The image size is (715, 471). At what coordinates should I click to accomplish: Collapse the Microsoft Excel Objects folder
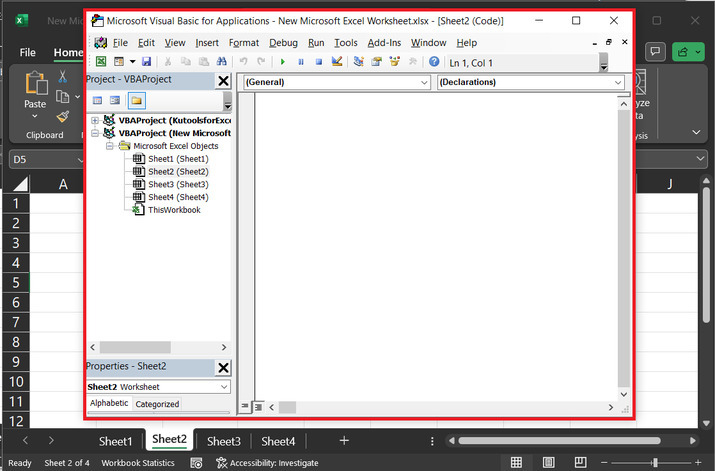tap(110, 146)
